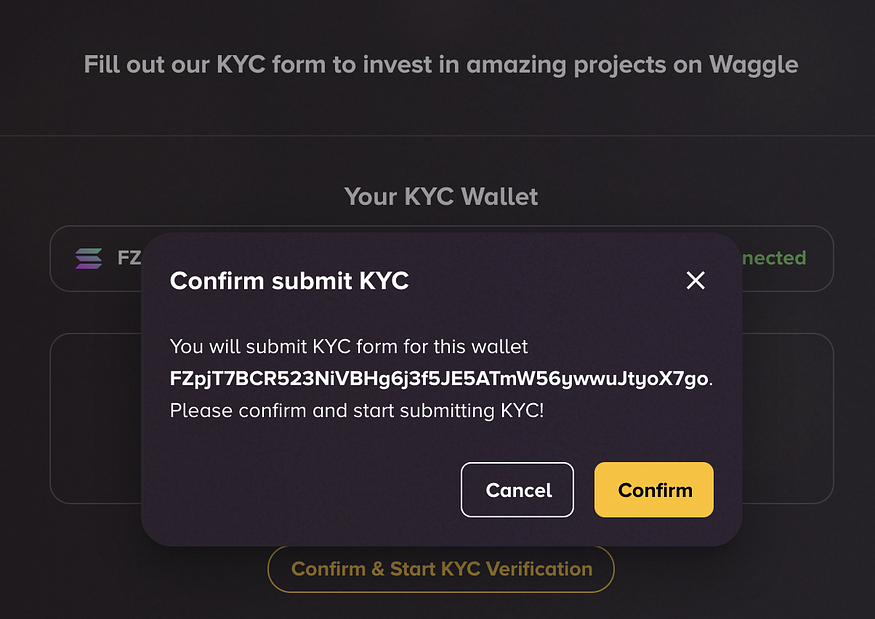Click the Your KYC Wallet heading

tap(441, 196)
